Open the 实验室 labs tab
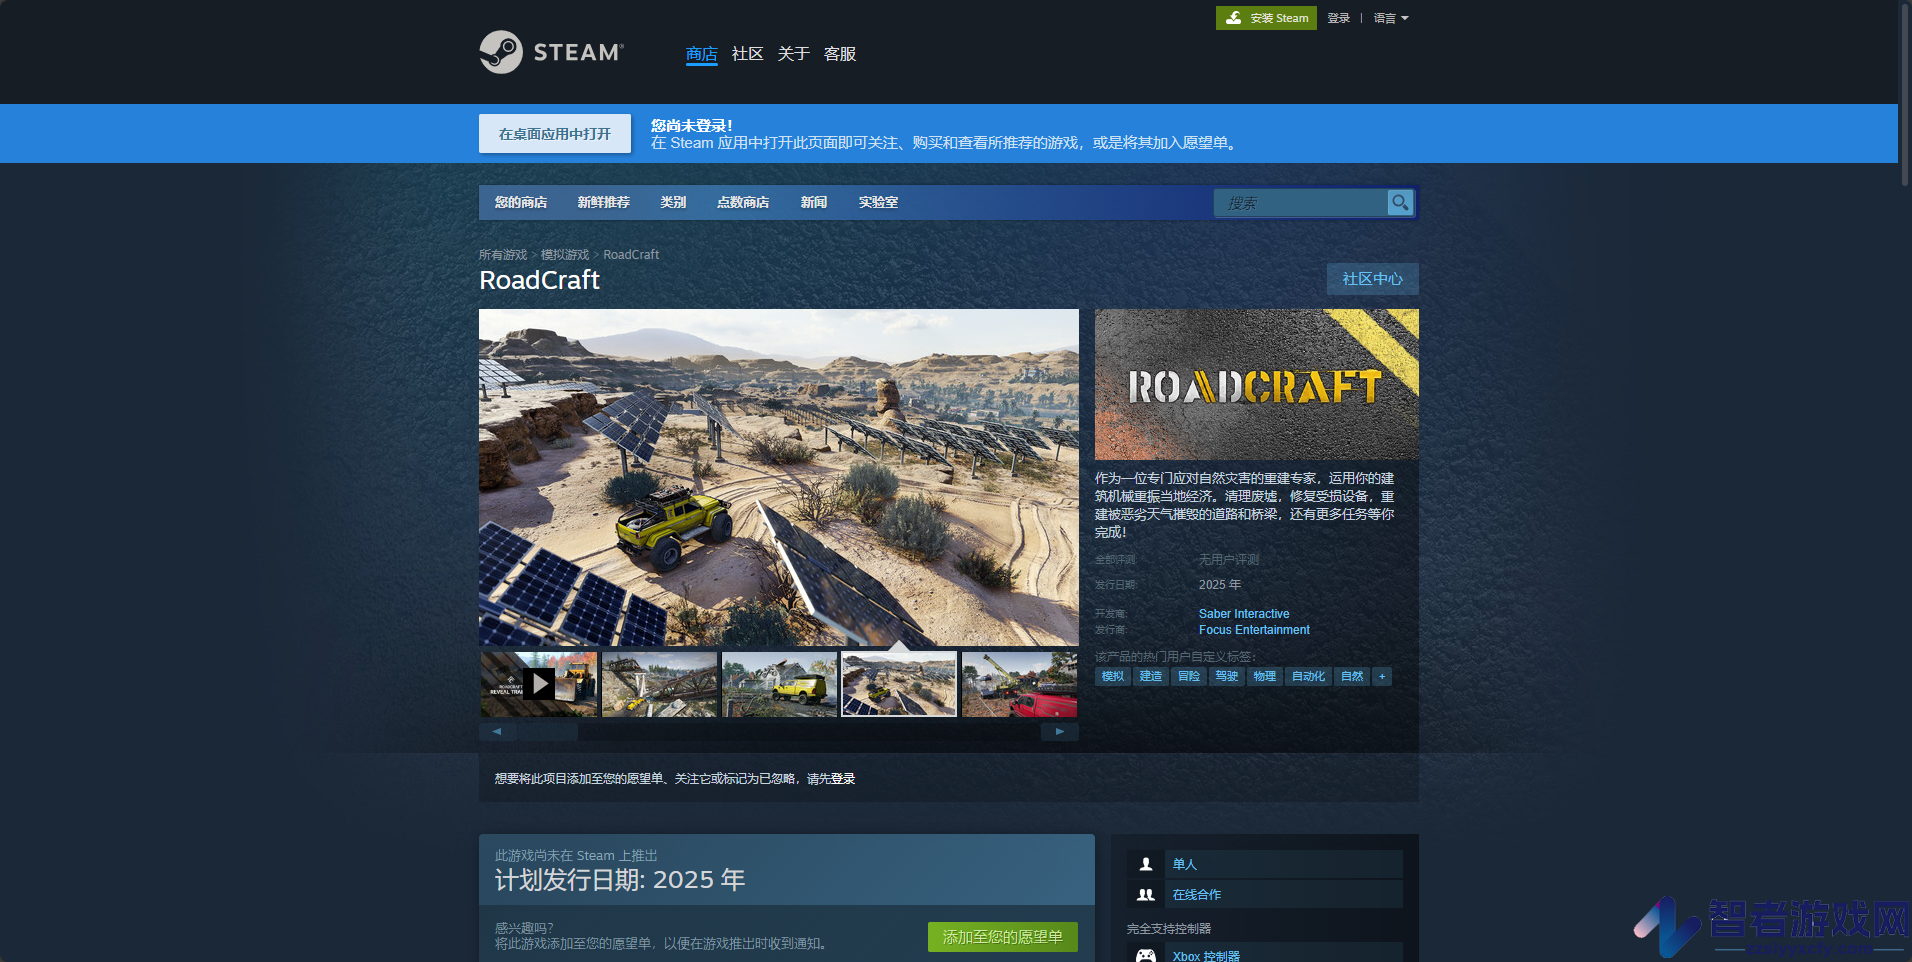 tap(878, 202)
